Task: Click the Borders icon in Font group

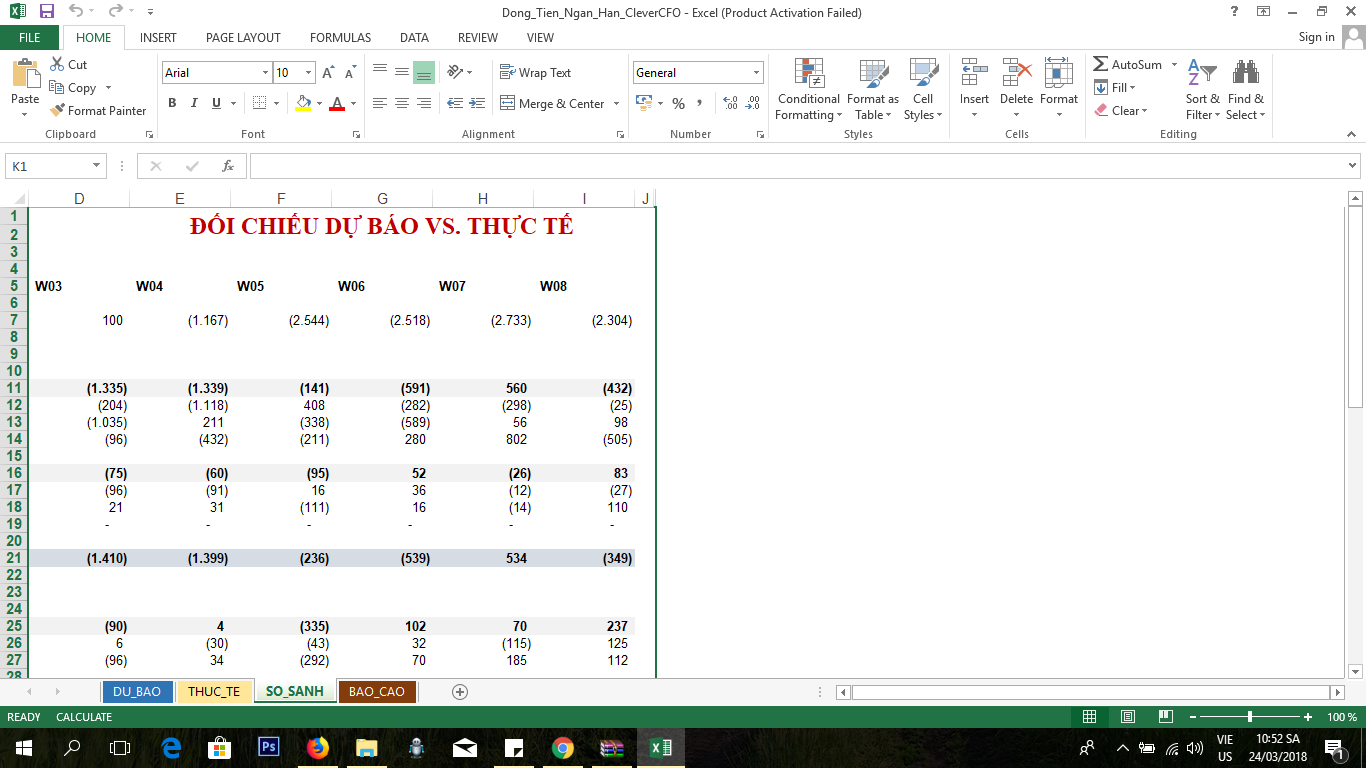Action: 259,103
